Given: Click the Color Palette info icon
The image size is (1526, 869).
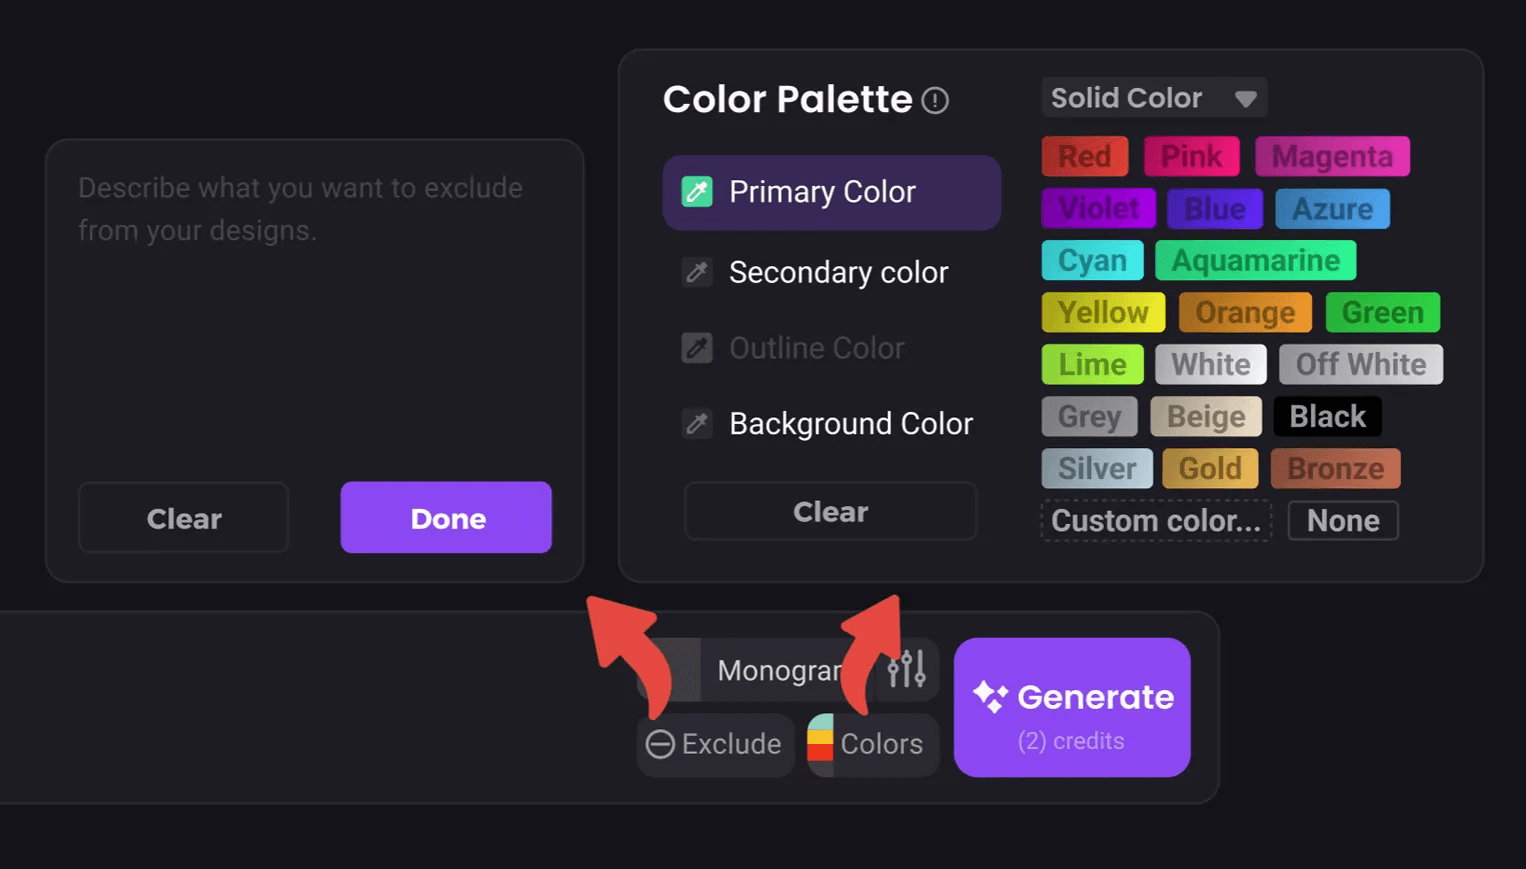Looking at the screenshot, I should coord(935,100).
